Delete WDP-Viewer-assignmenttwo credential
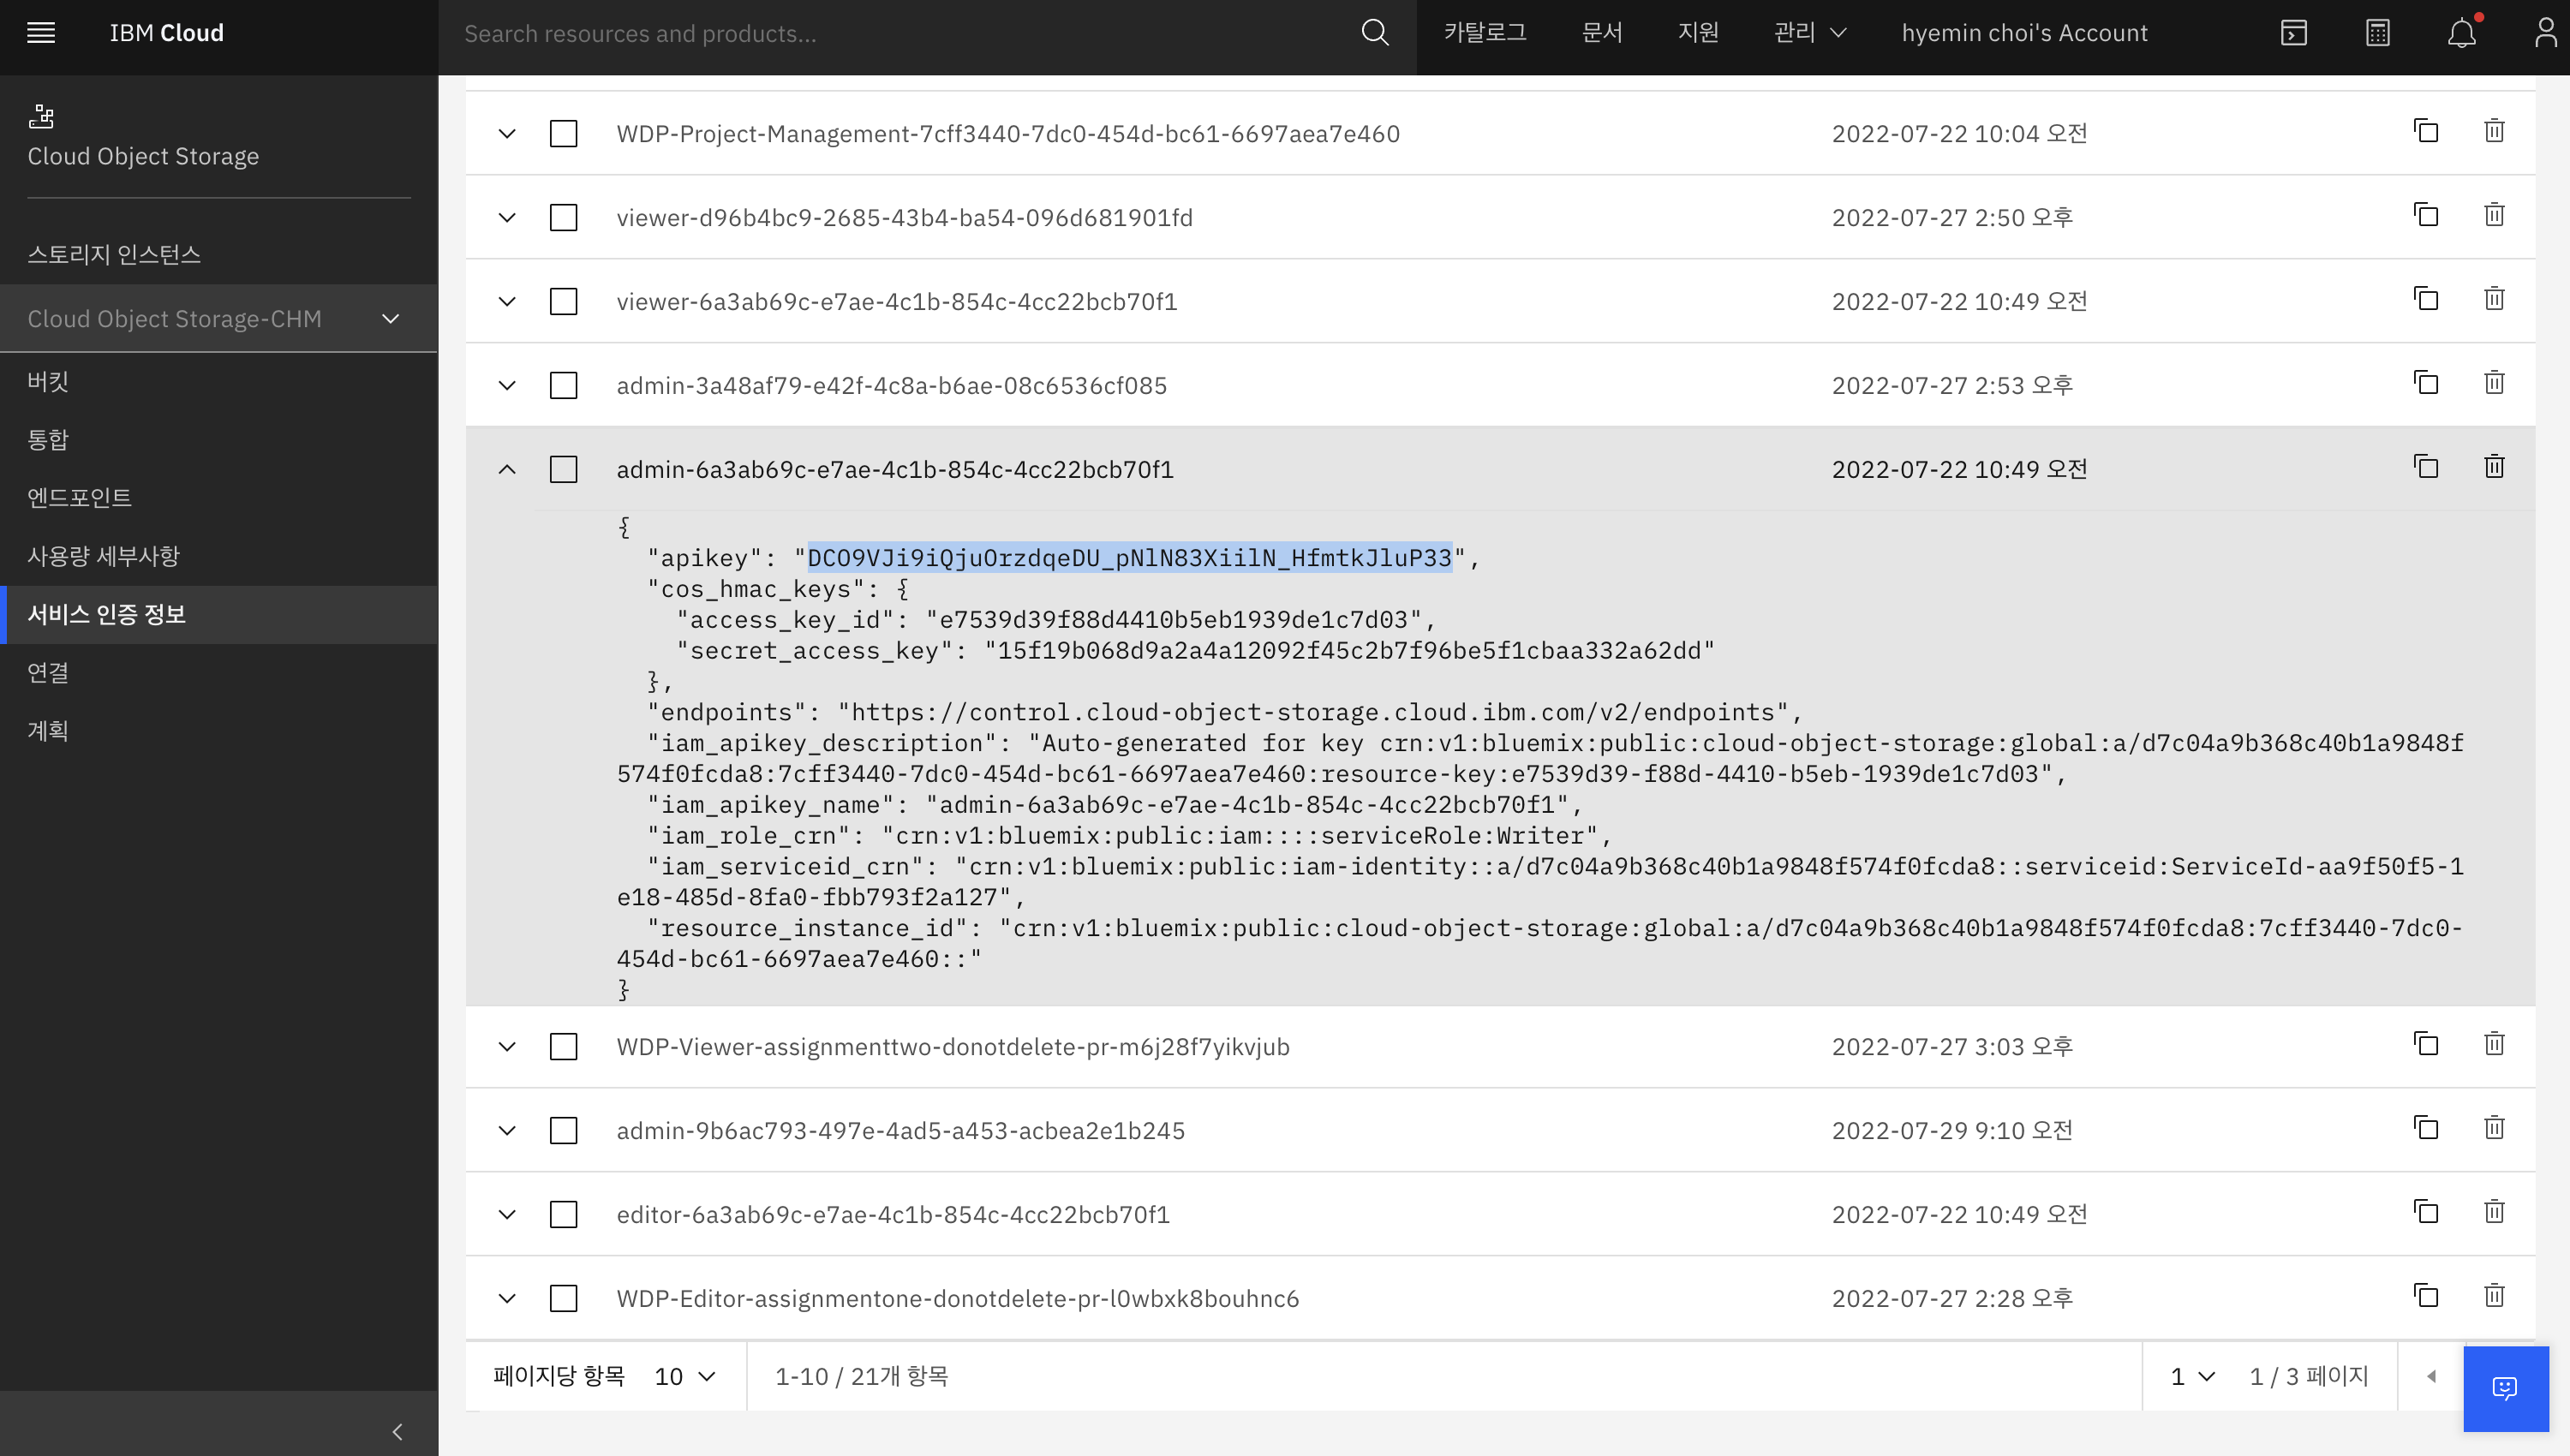Screen dimensions: 2570x1456 click(2494, 1044)
